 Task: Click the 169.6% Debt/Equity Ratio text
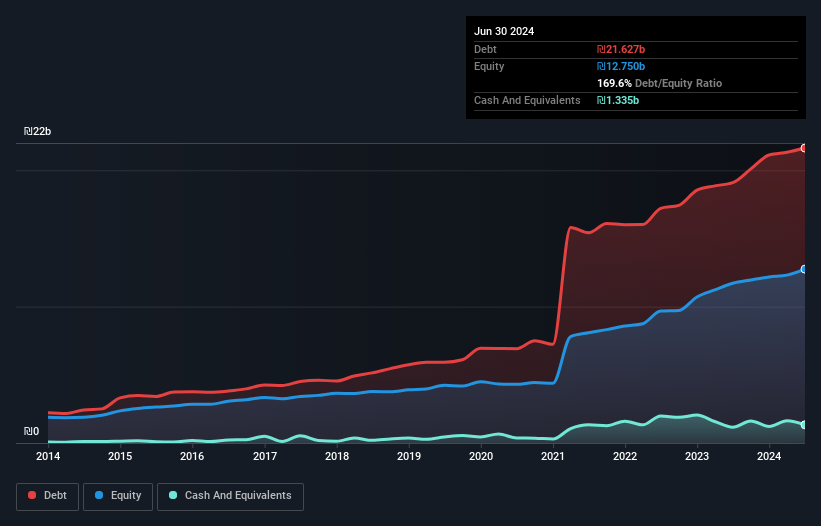pyautogui.click(x=659, y=83)
